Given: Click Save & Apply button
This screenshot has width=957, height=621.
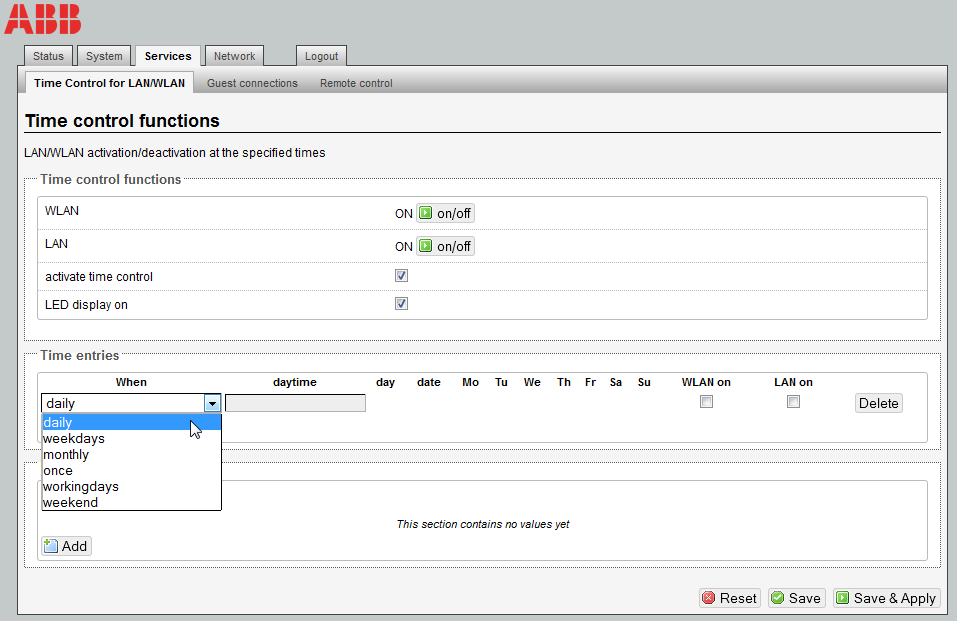Looking at the screenshot, I should pyautogui.click(x=887, y=598).
